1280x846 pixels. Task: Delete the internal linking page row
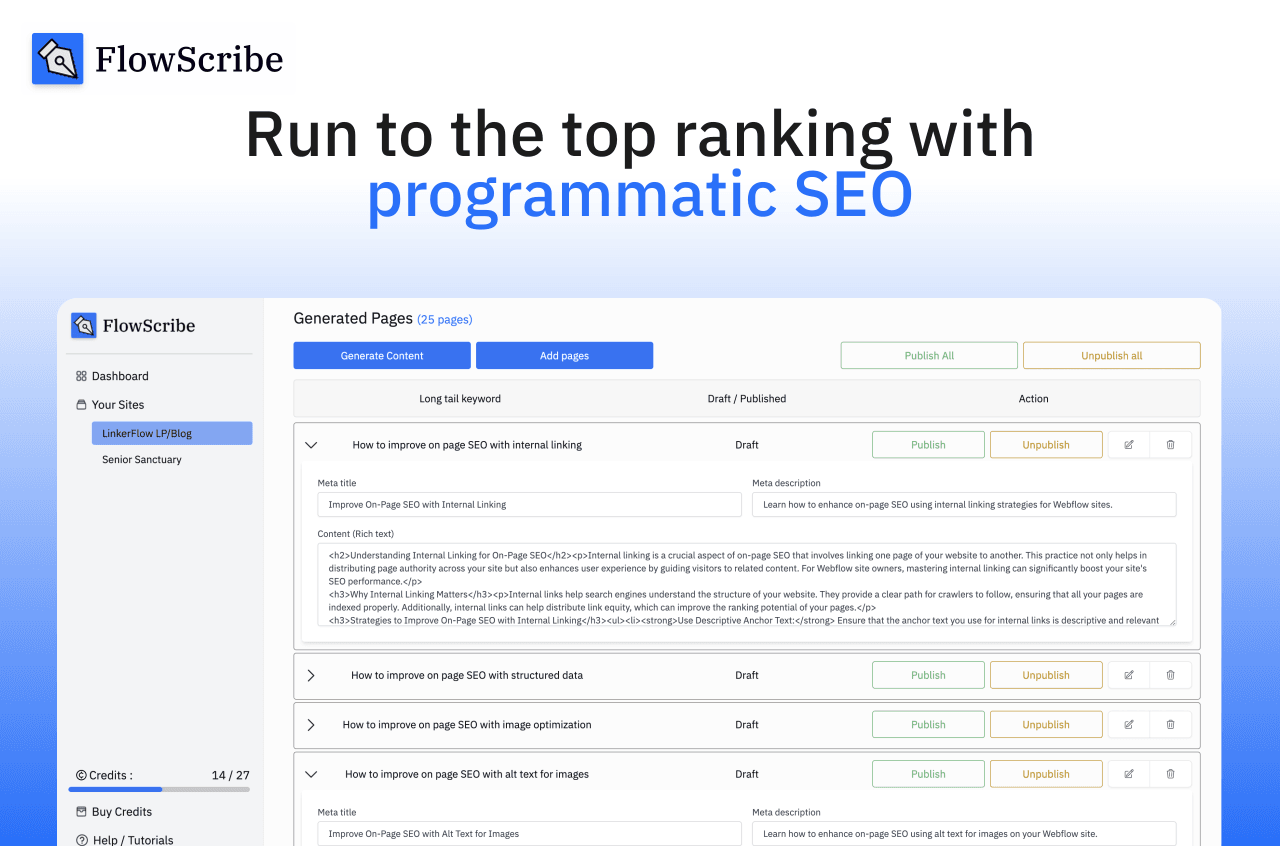pyautogui.click(x=1170, y=445)
